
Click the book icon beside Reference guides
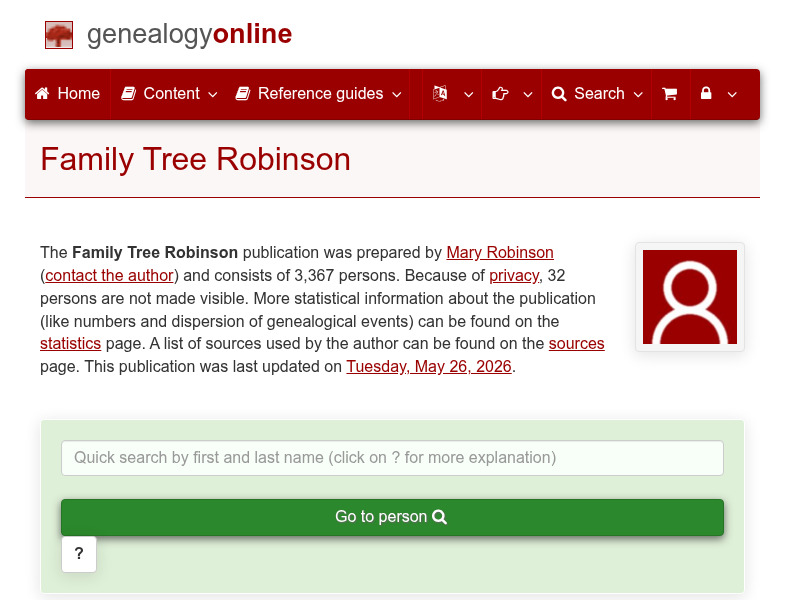pyautogui.click(x=243, y=94)
